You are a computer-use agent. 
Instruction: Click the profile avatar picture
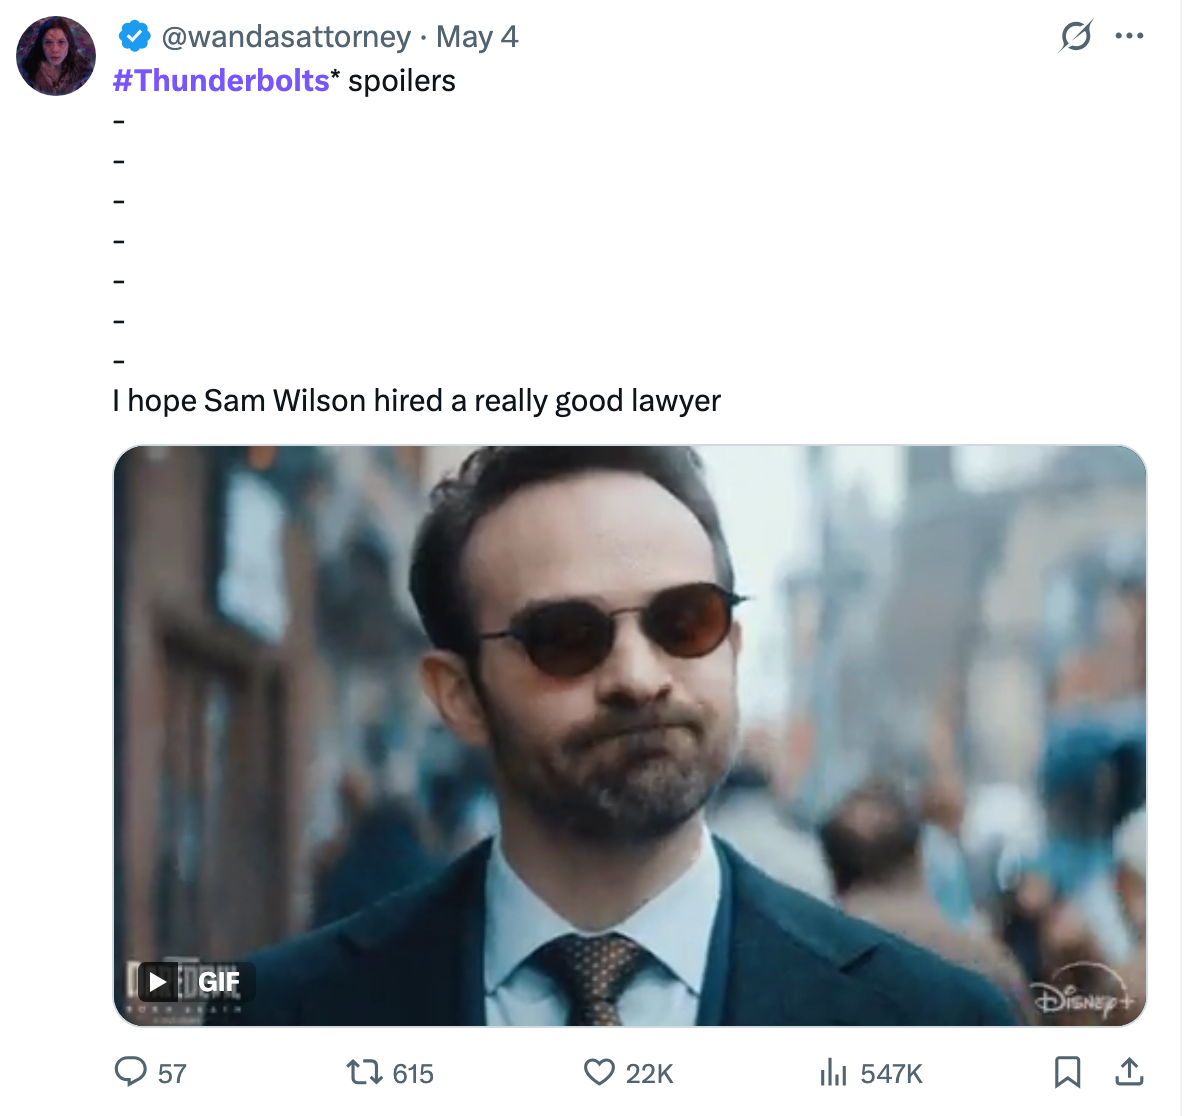pyautogui.click(x=55, y=55)
